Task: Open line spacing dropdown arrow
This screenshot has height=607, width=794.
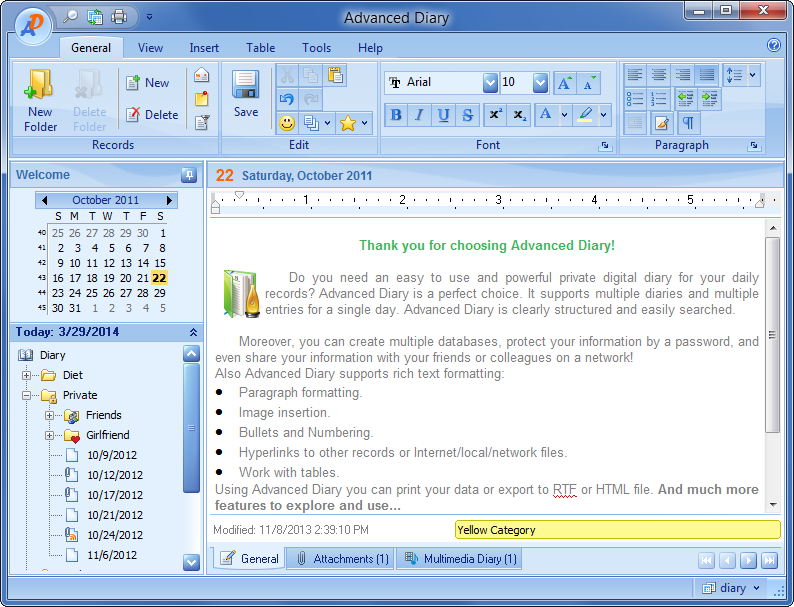Action: click(752, 75)
